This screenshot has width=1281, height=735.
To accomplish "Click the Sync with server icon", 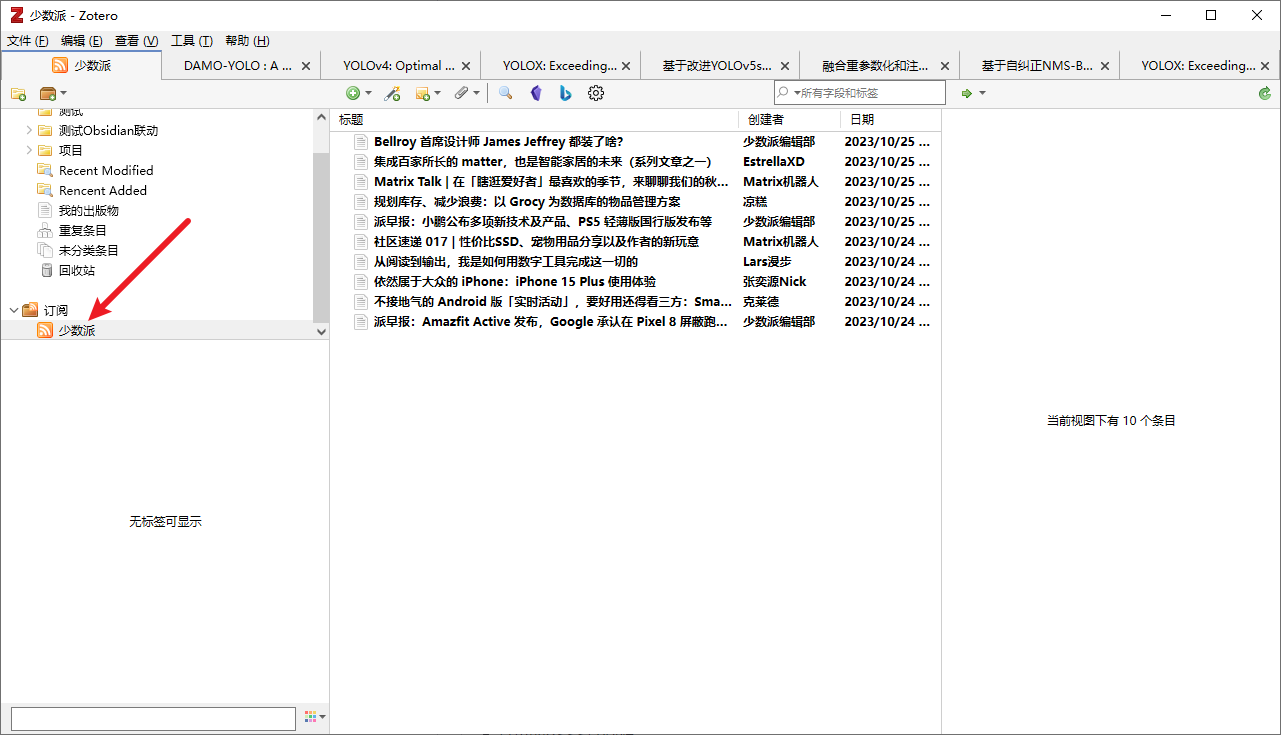I will pyautogui.click(x=1265, y=93).
